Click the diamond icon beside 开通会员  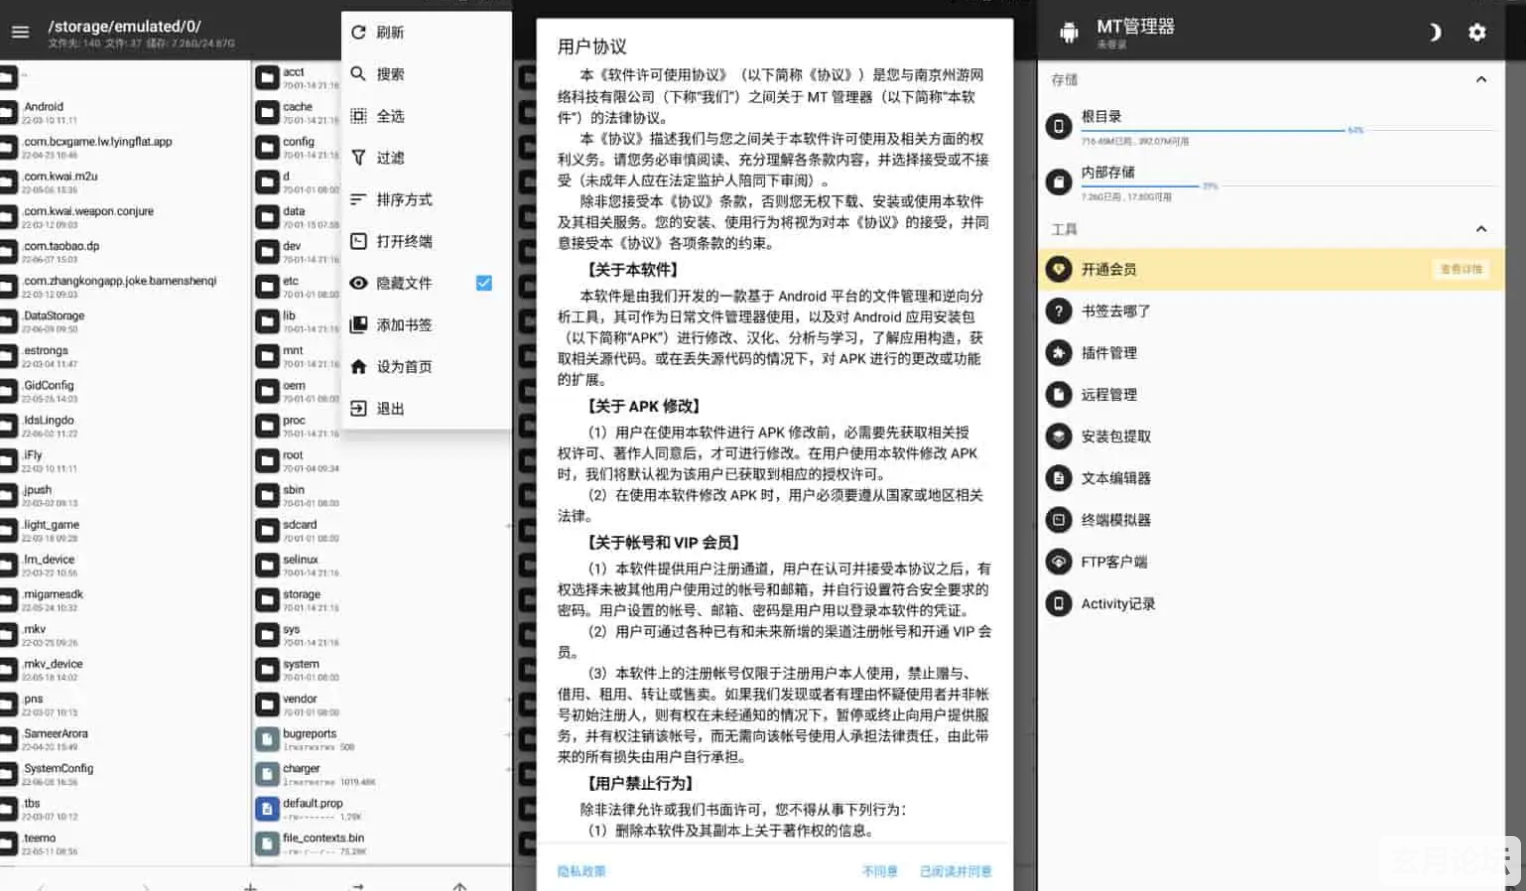1058,269
